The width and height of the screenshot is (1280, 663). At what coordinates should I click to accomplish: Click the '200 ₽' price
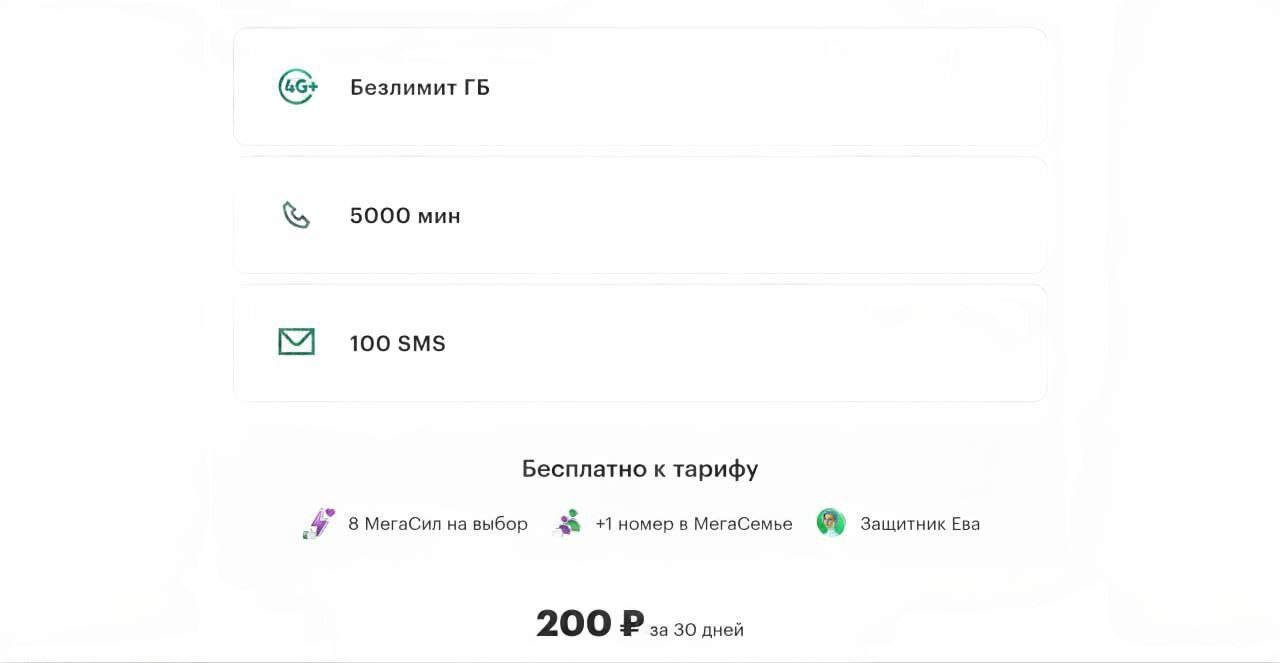[574, 624]
